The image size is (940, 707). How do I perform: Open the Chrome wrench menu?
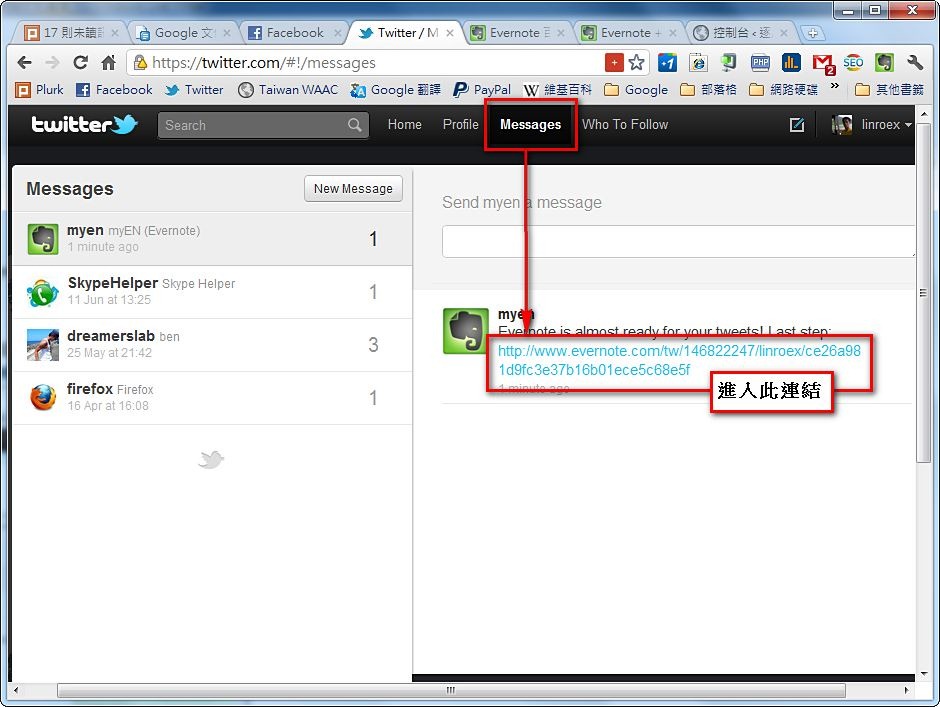[915, 62]
